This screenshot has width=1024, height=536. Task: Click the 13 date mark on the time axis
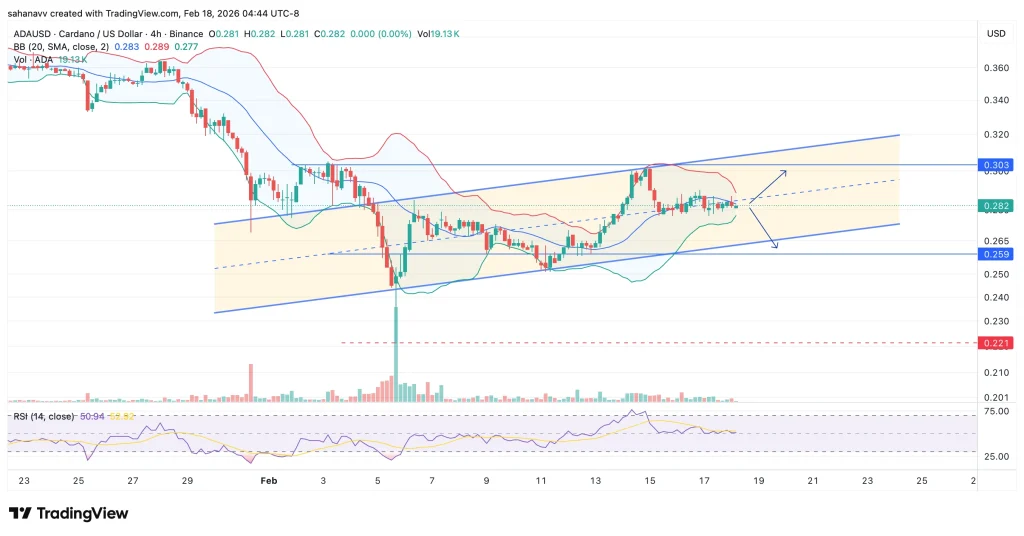pos(595,480)
